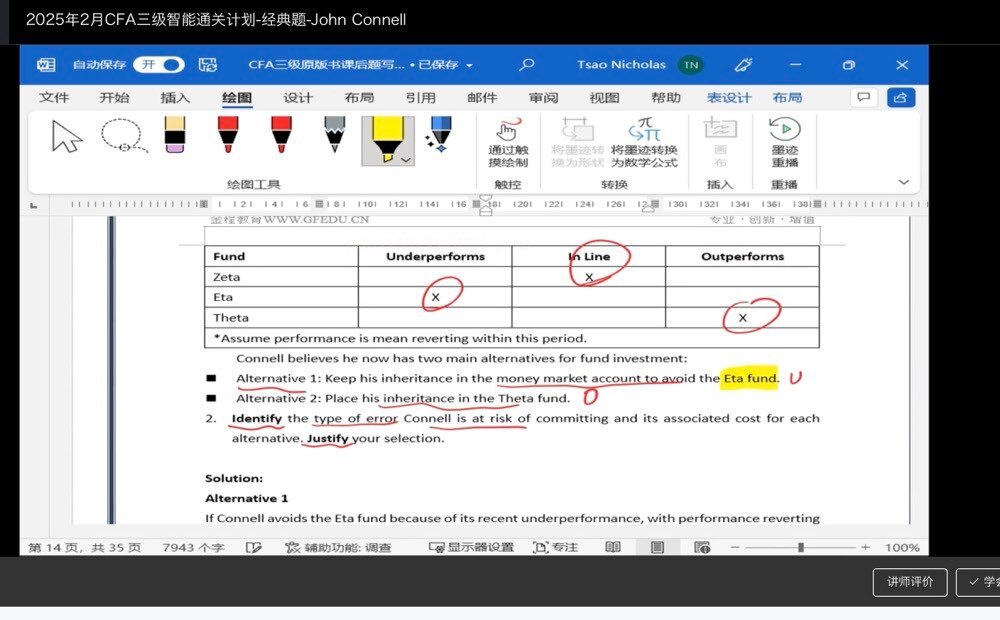This screenshot has height=620, width=1000.
Task: Open the 设计 ribbon tab
Action: (x=298, y=98)
